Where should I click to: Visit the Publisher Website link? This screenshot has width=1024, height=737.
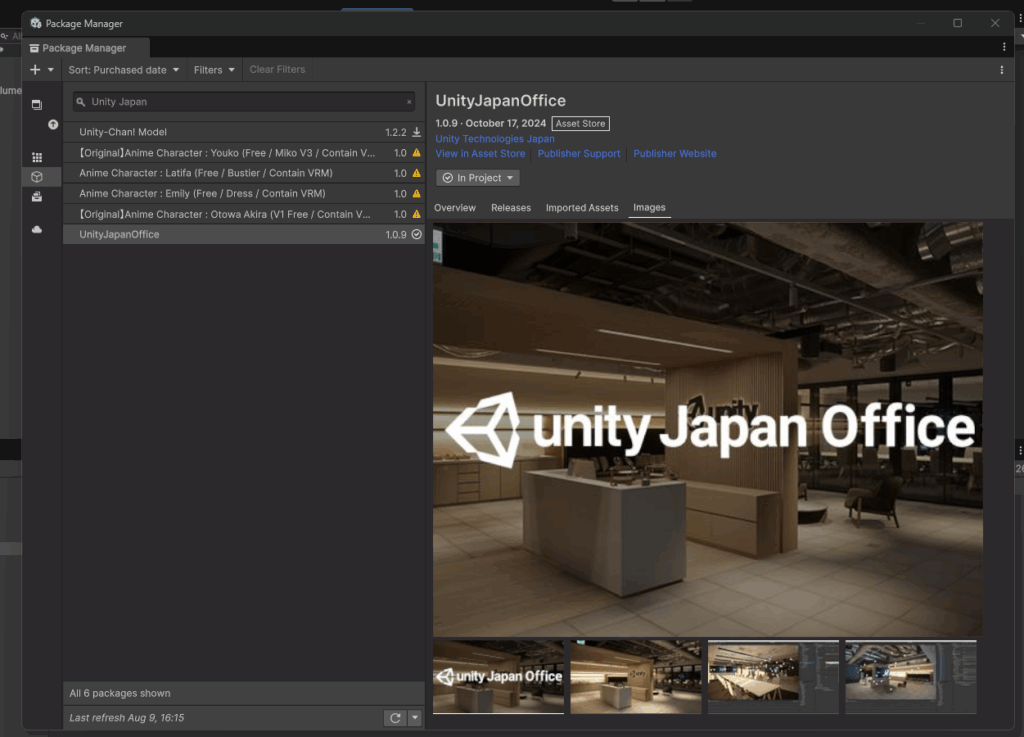coord(675,153)
